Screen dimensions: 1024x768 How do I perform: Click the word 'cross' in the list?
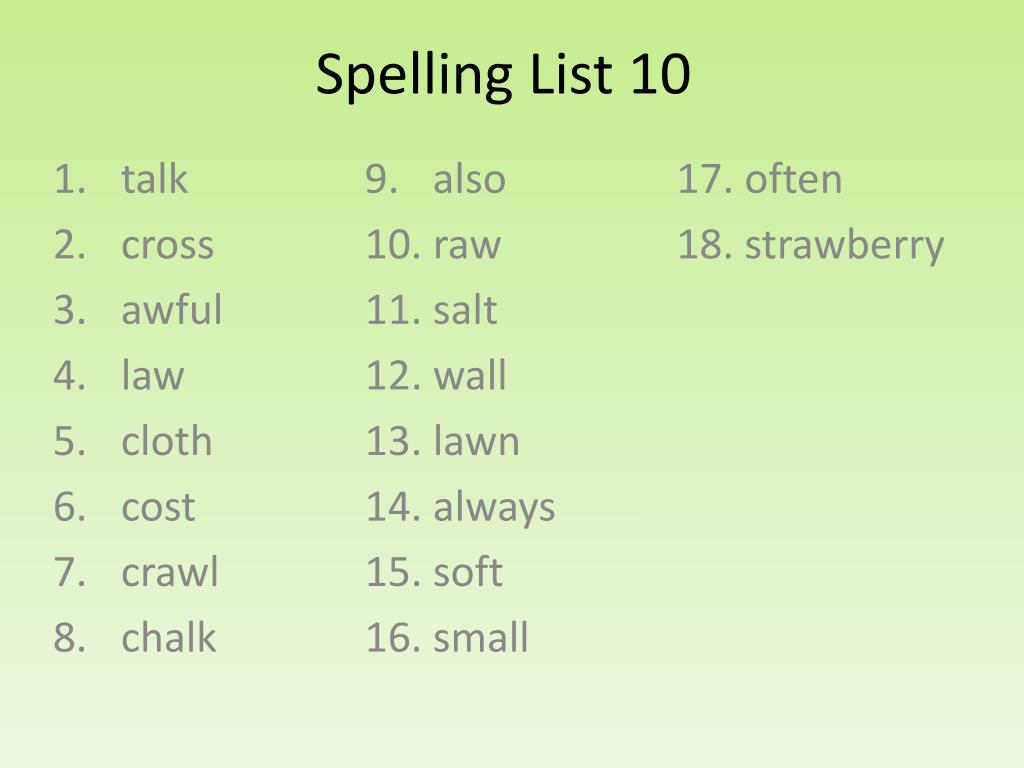click(168, 246)
